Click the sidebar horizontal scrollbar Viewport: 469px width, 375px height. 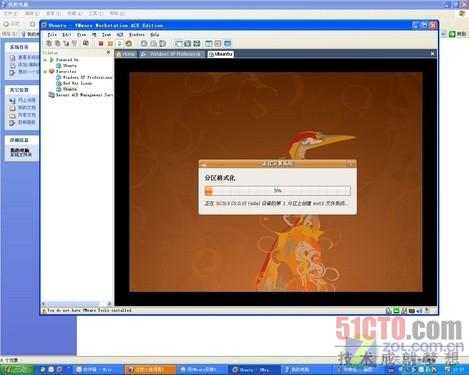coord(77,304)
